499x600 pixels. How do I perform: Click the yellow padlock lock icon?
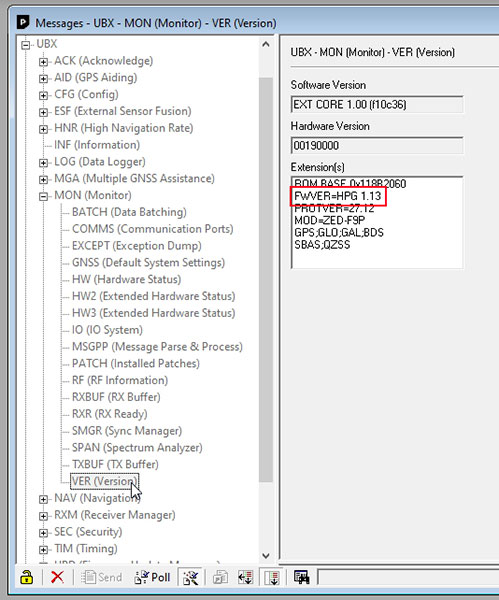26,577
